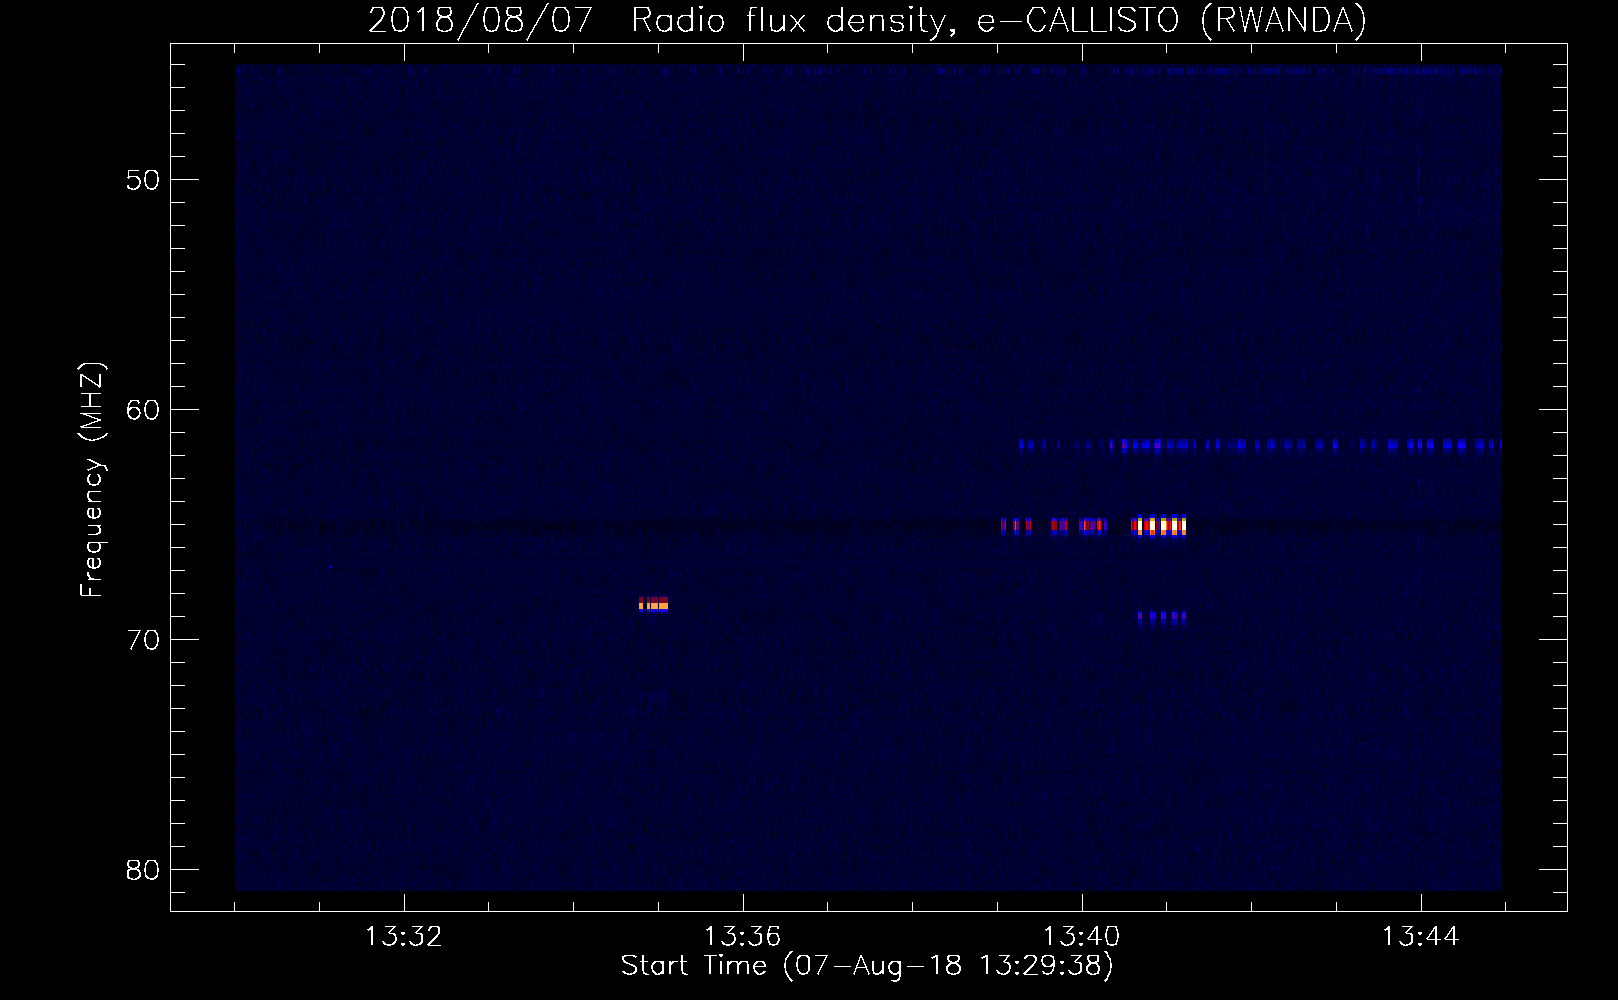The width and height of the screenshot is (1618, 1000).
Task: Click the brightest yellow burst near 65 MHz
Action: 1159,526
